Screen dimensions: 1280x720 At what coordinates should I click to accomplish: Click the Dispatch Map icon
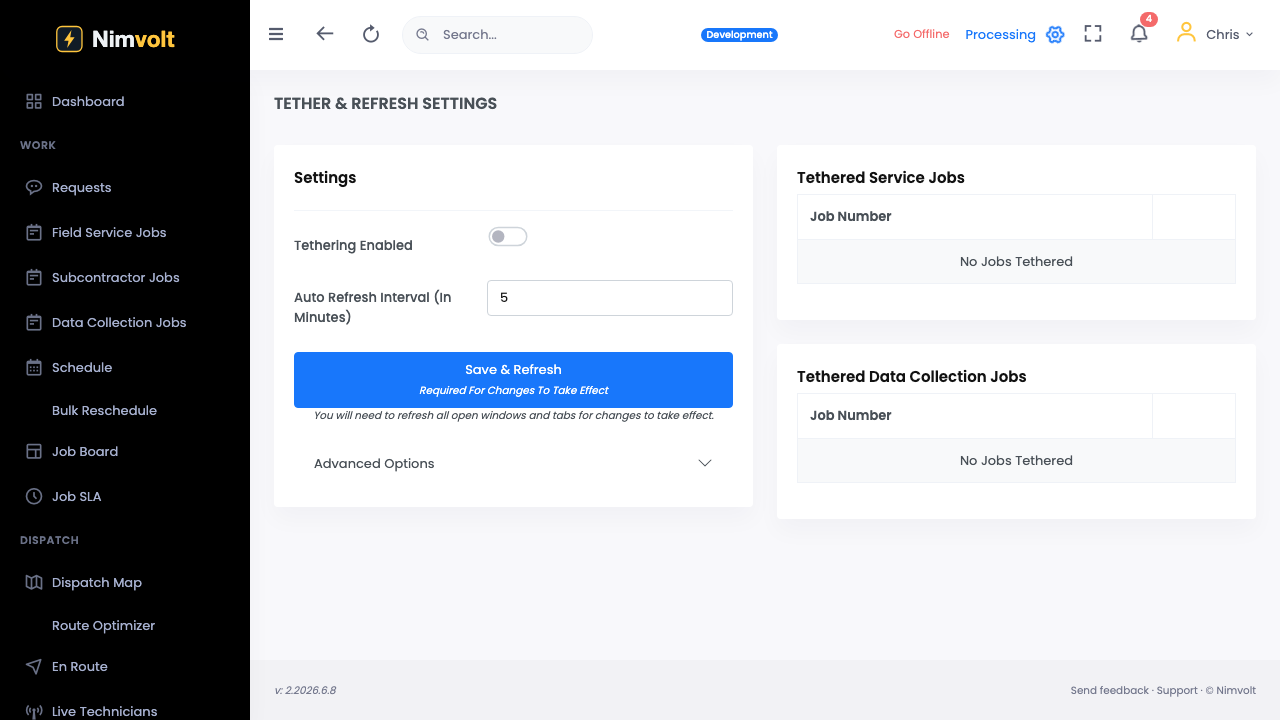34,582
